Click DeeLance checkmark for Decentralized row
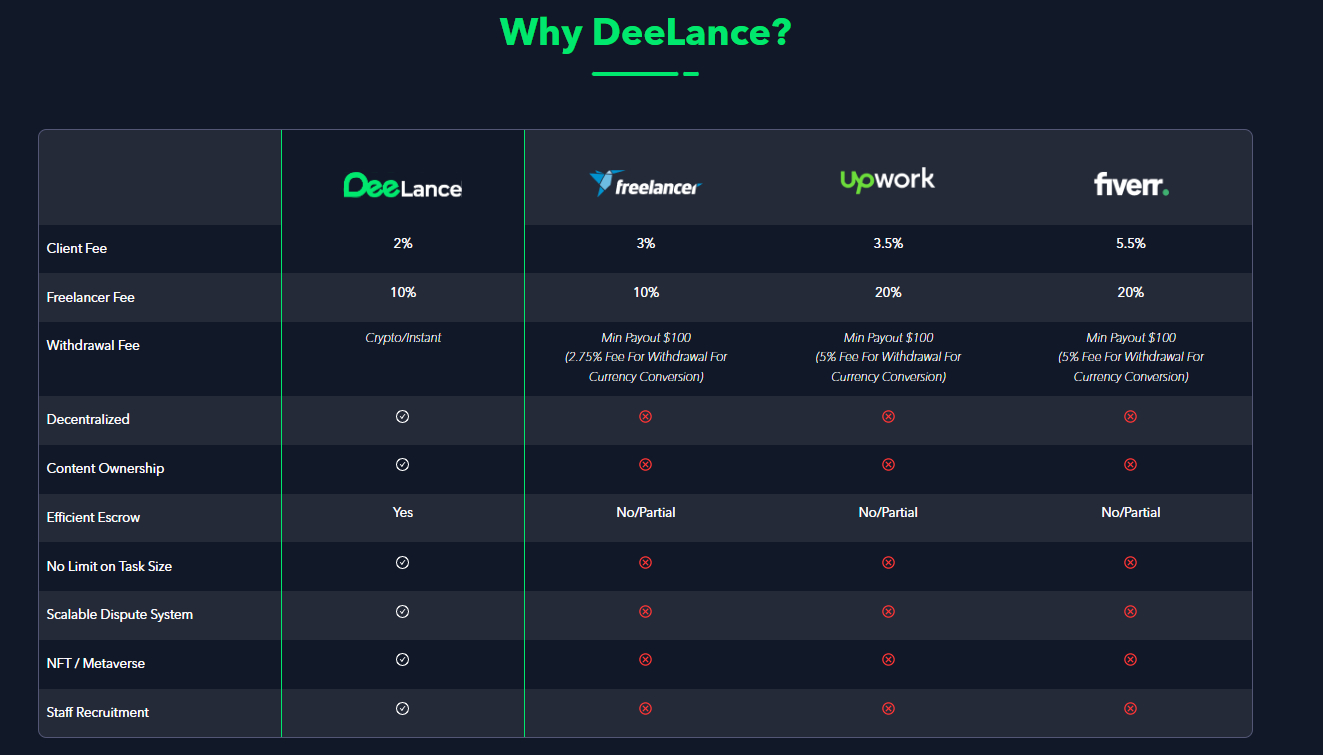Screen dimensions: 1323x755 tap(403, 416)
